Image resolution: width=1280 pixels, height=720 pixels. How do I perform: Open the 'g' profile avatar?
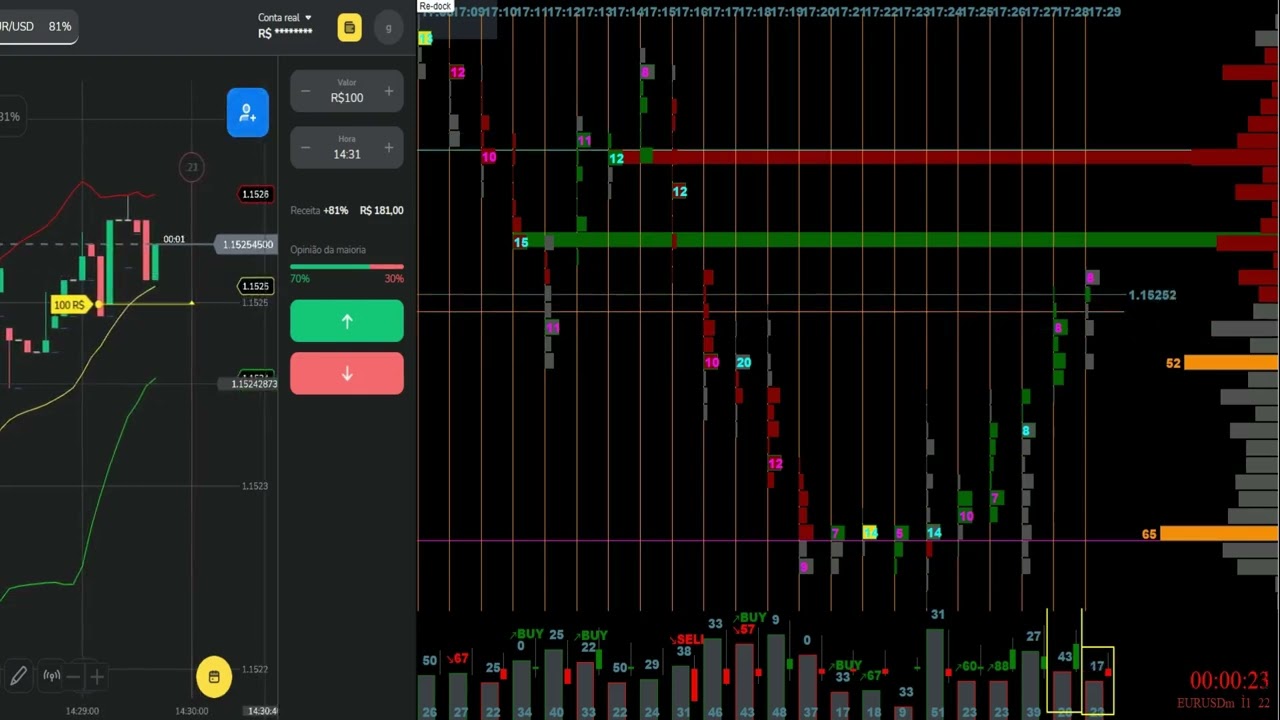tap(389, 28)
